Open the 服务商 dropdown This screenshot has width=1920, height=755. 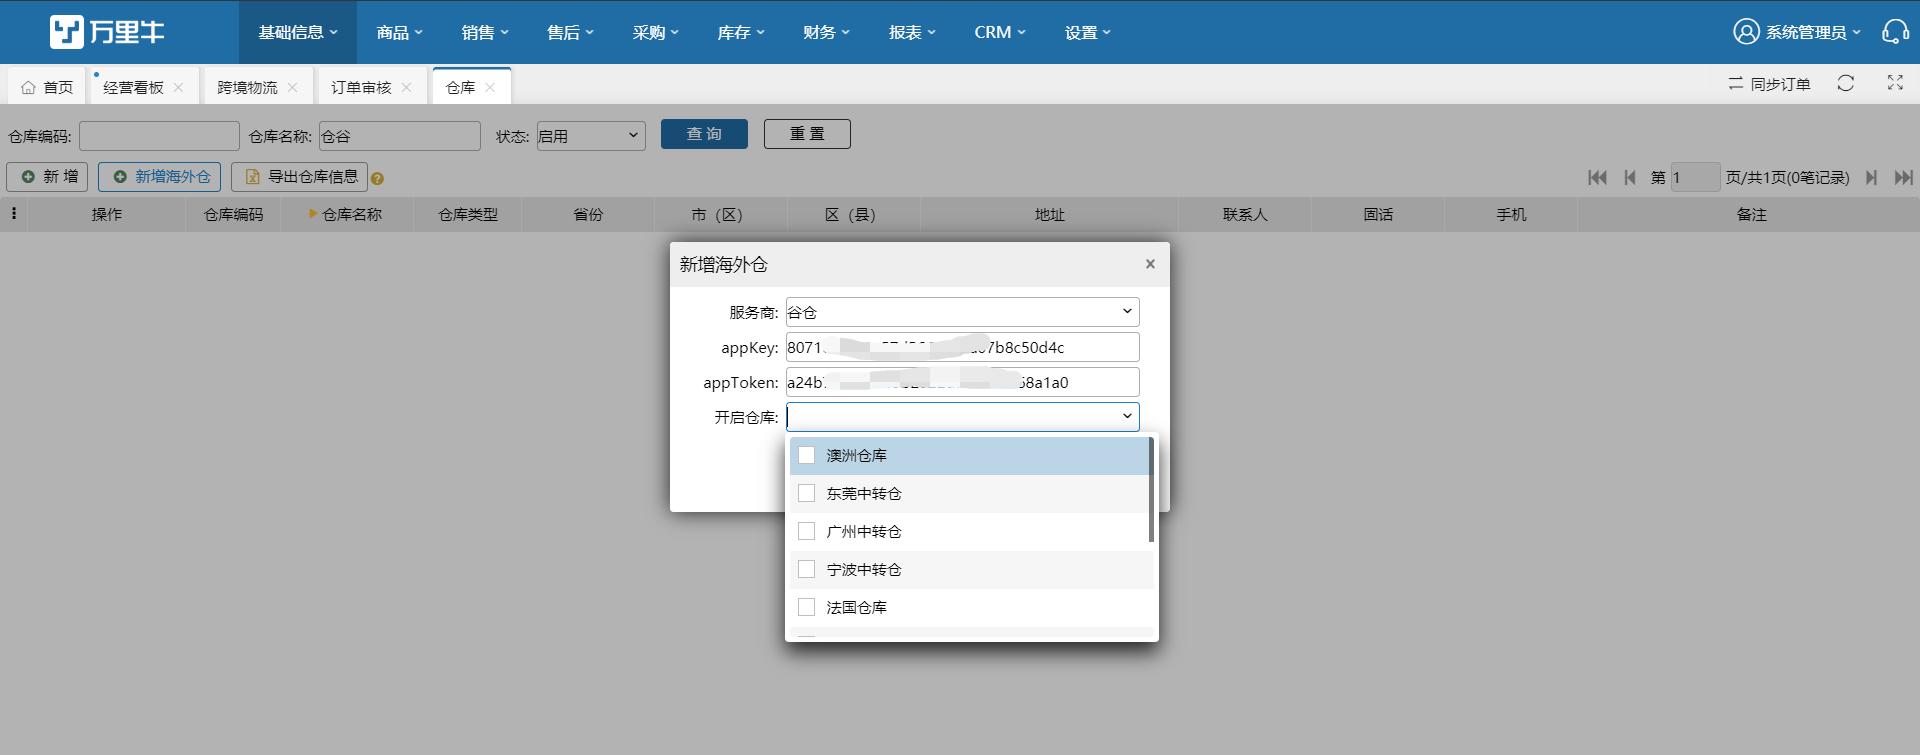(x=962, y=312)
